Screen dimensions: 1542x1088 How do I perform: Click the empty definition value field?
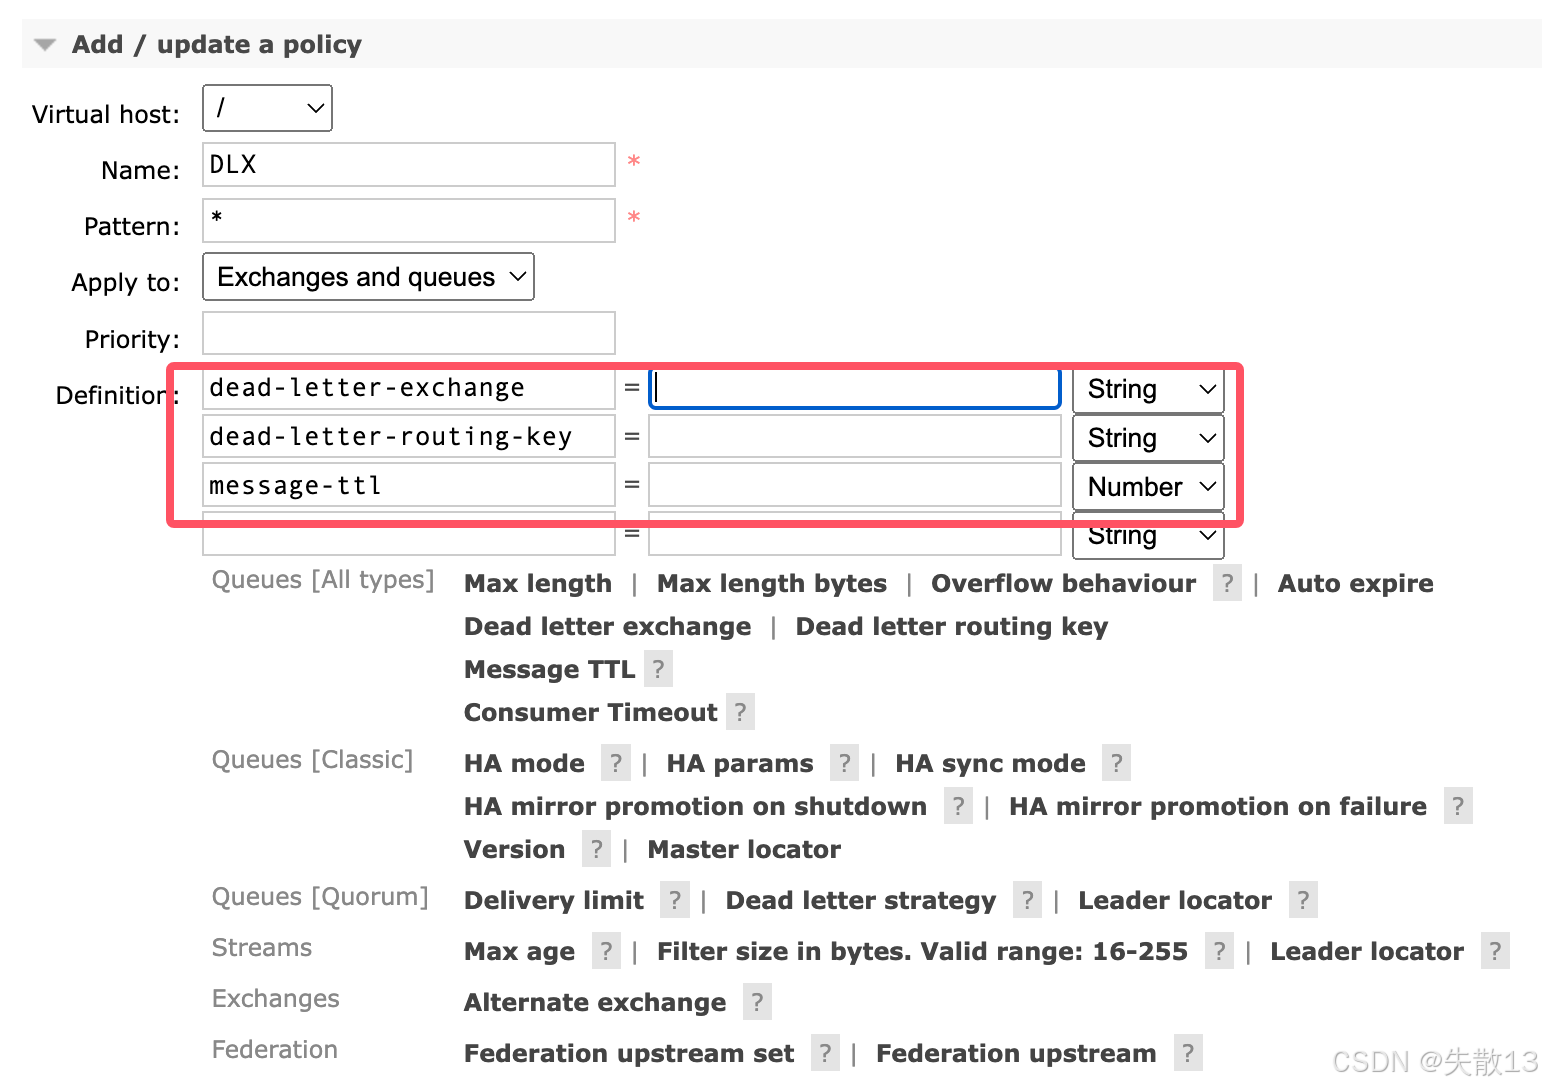point(855,535)
